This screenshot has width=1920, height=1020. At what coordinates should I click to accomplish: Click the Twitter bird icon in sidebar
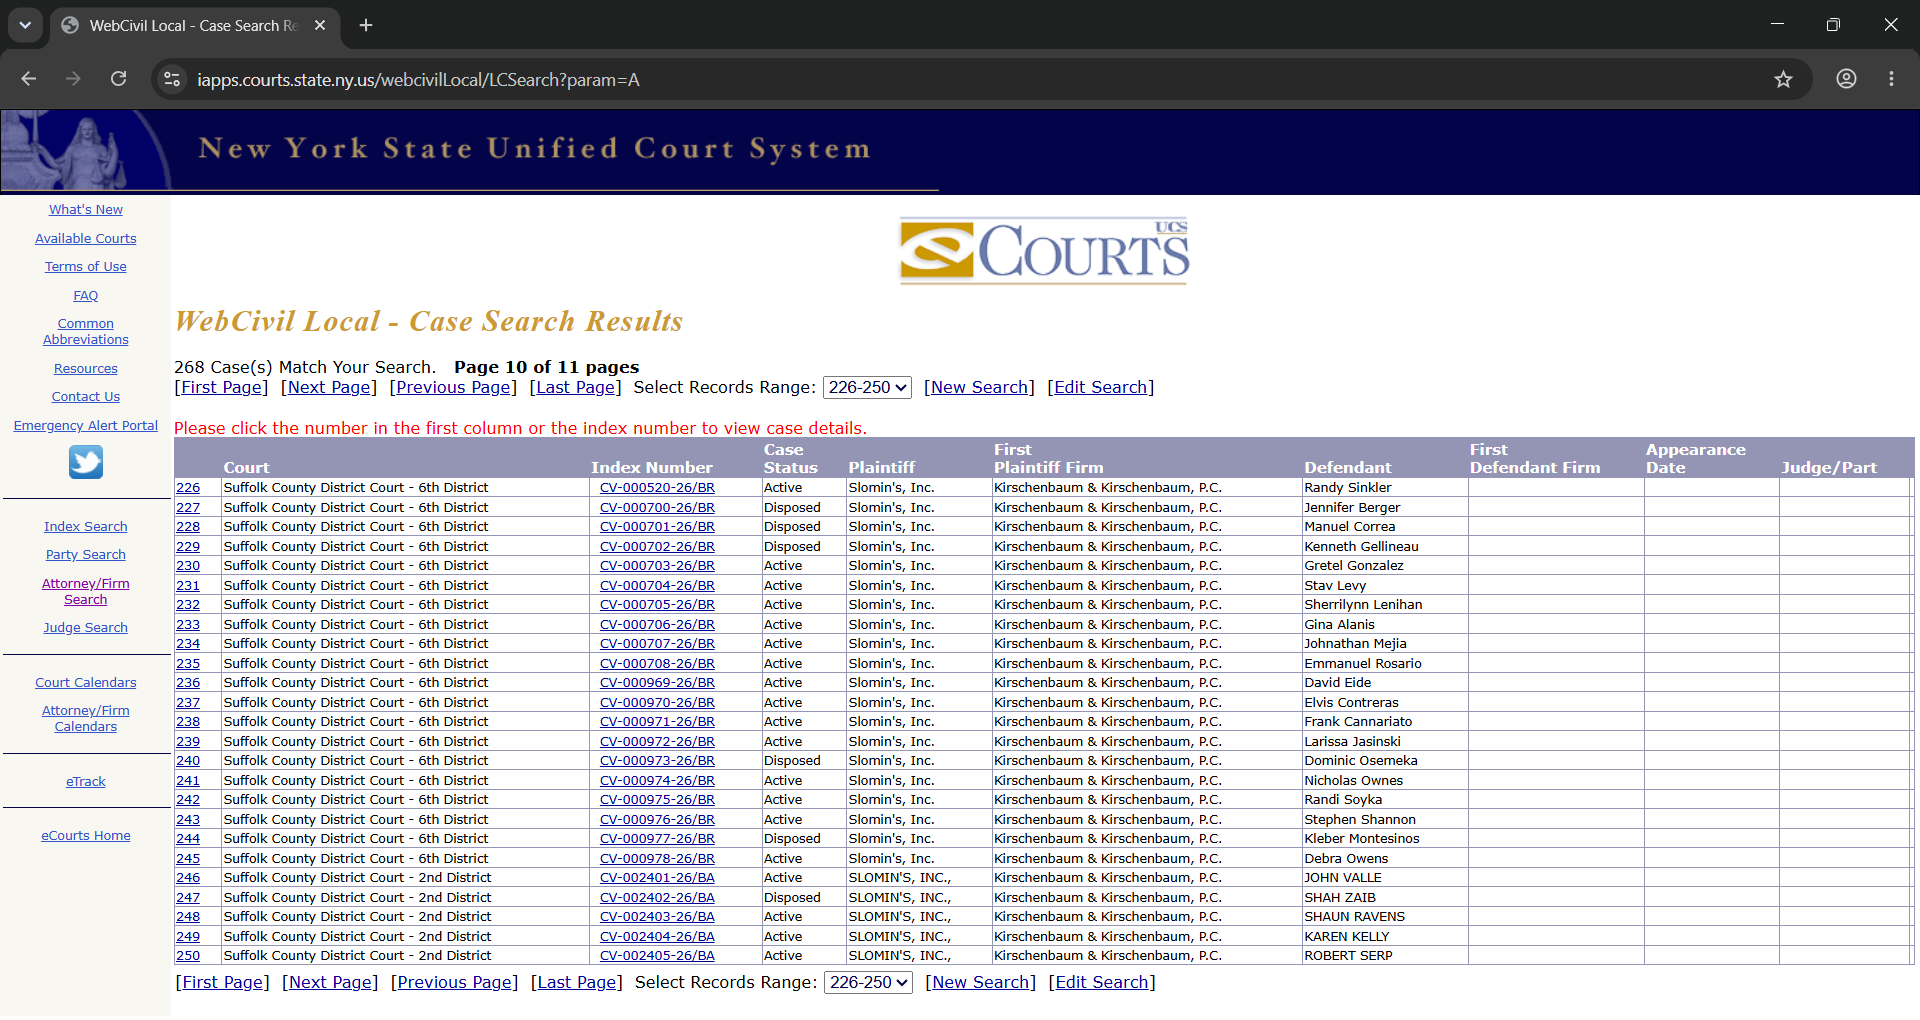(x=86, y=462)
